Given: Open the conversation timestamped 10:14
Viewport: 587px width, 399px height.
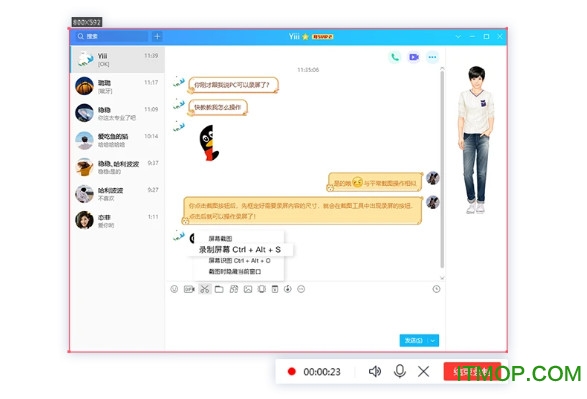Looking at the screenshot, I should click(117, 140).
